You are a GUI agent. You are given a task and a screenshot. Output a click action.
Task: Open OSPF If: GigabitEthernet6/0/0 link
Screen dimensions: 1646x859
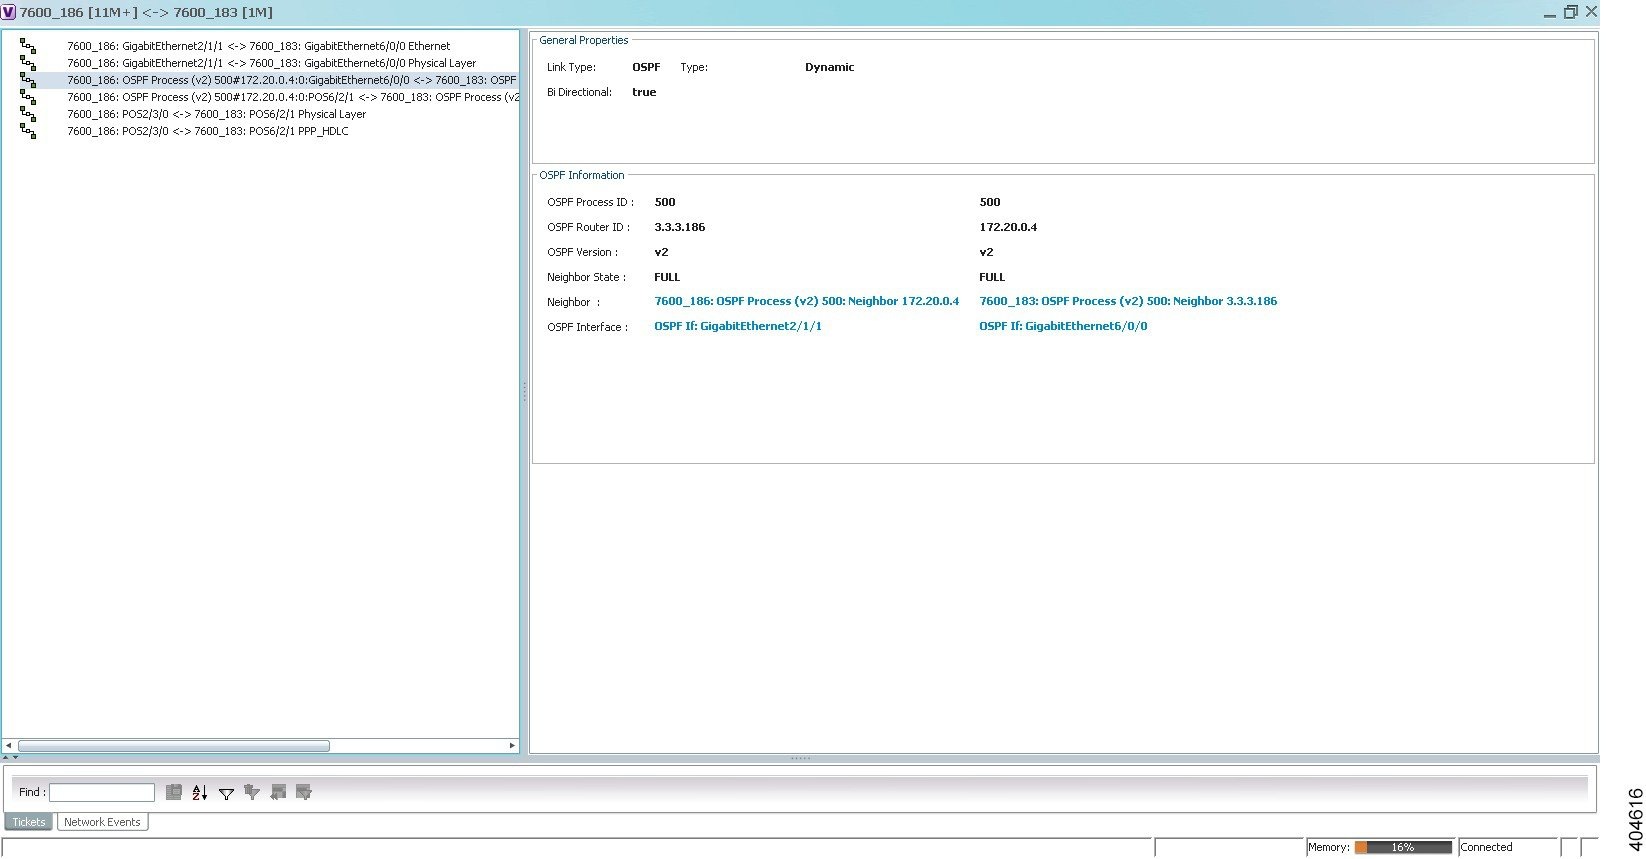[1063, 326]
